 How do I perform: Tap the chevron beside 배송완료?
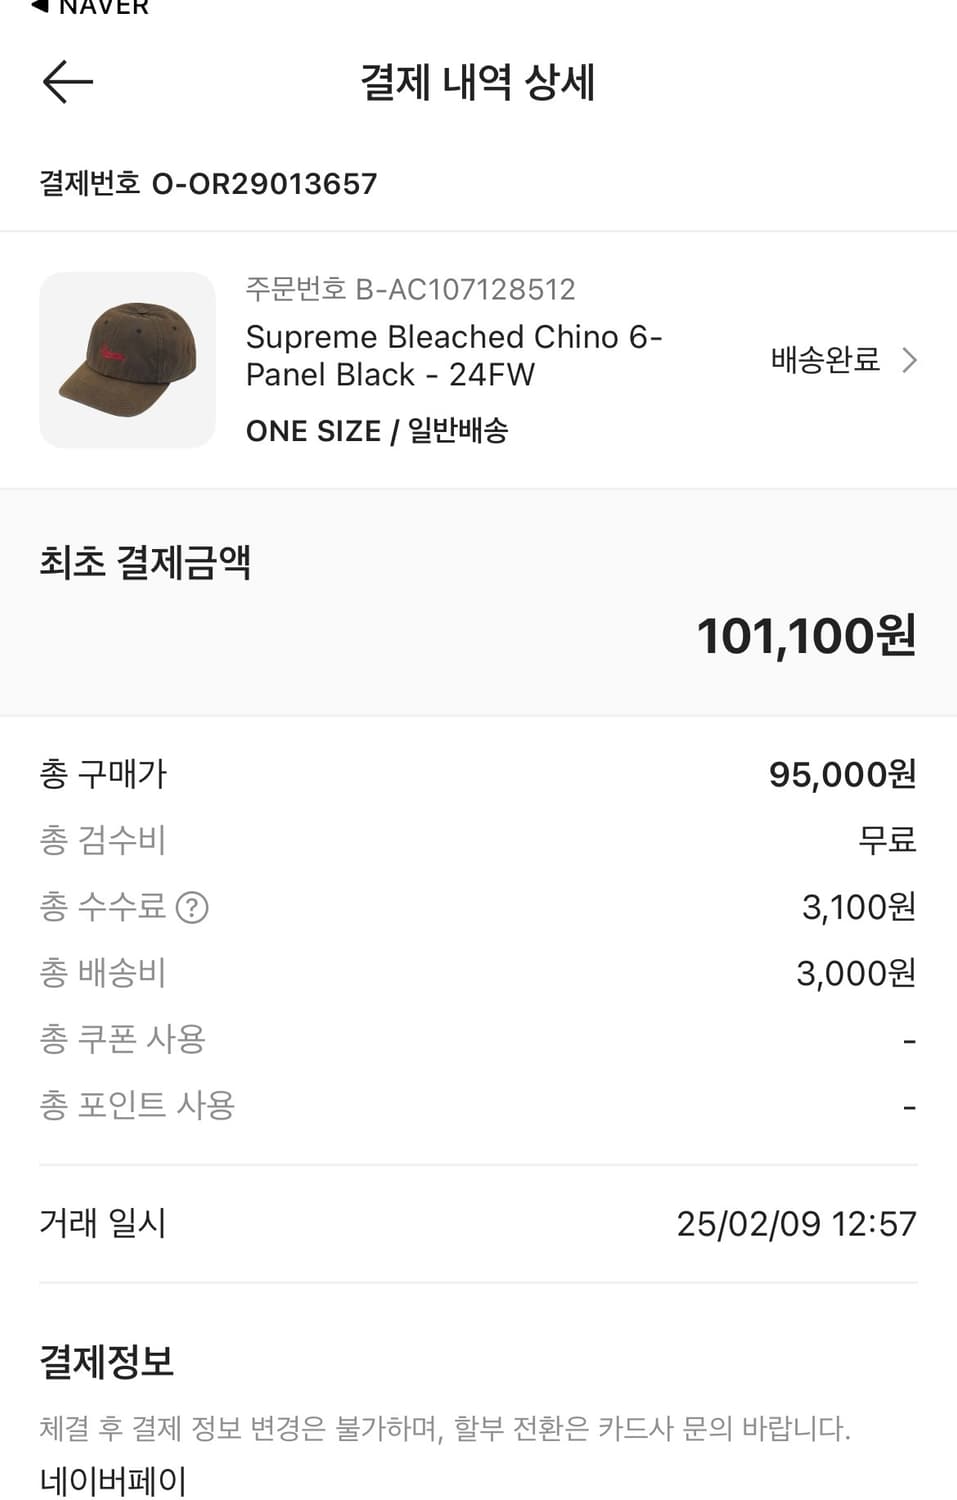click(x=909, y=360)
